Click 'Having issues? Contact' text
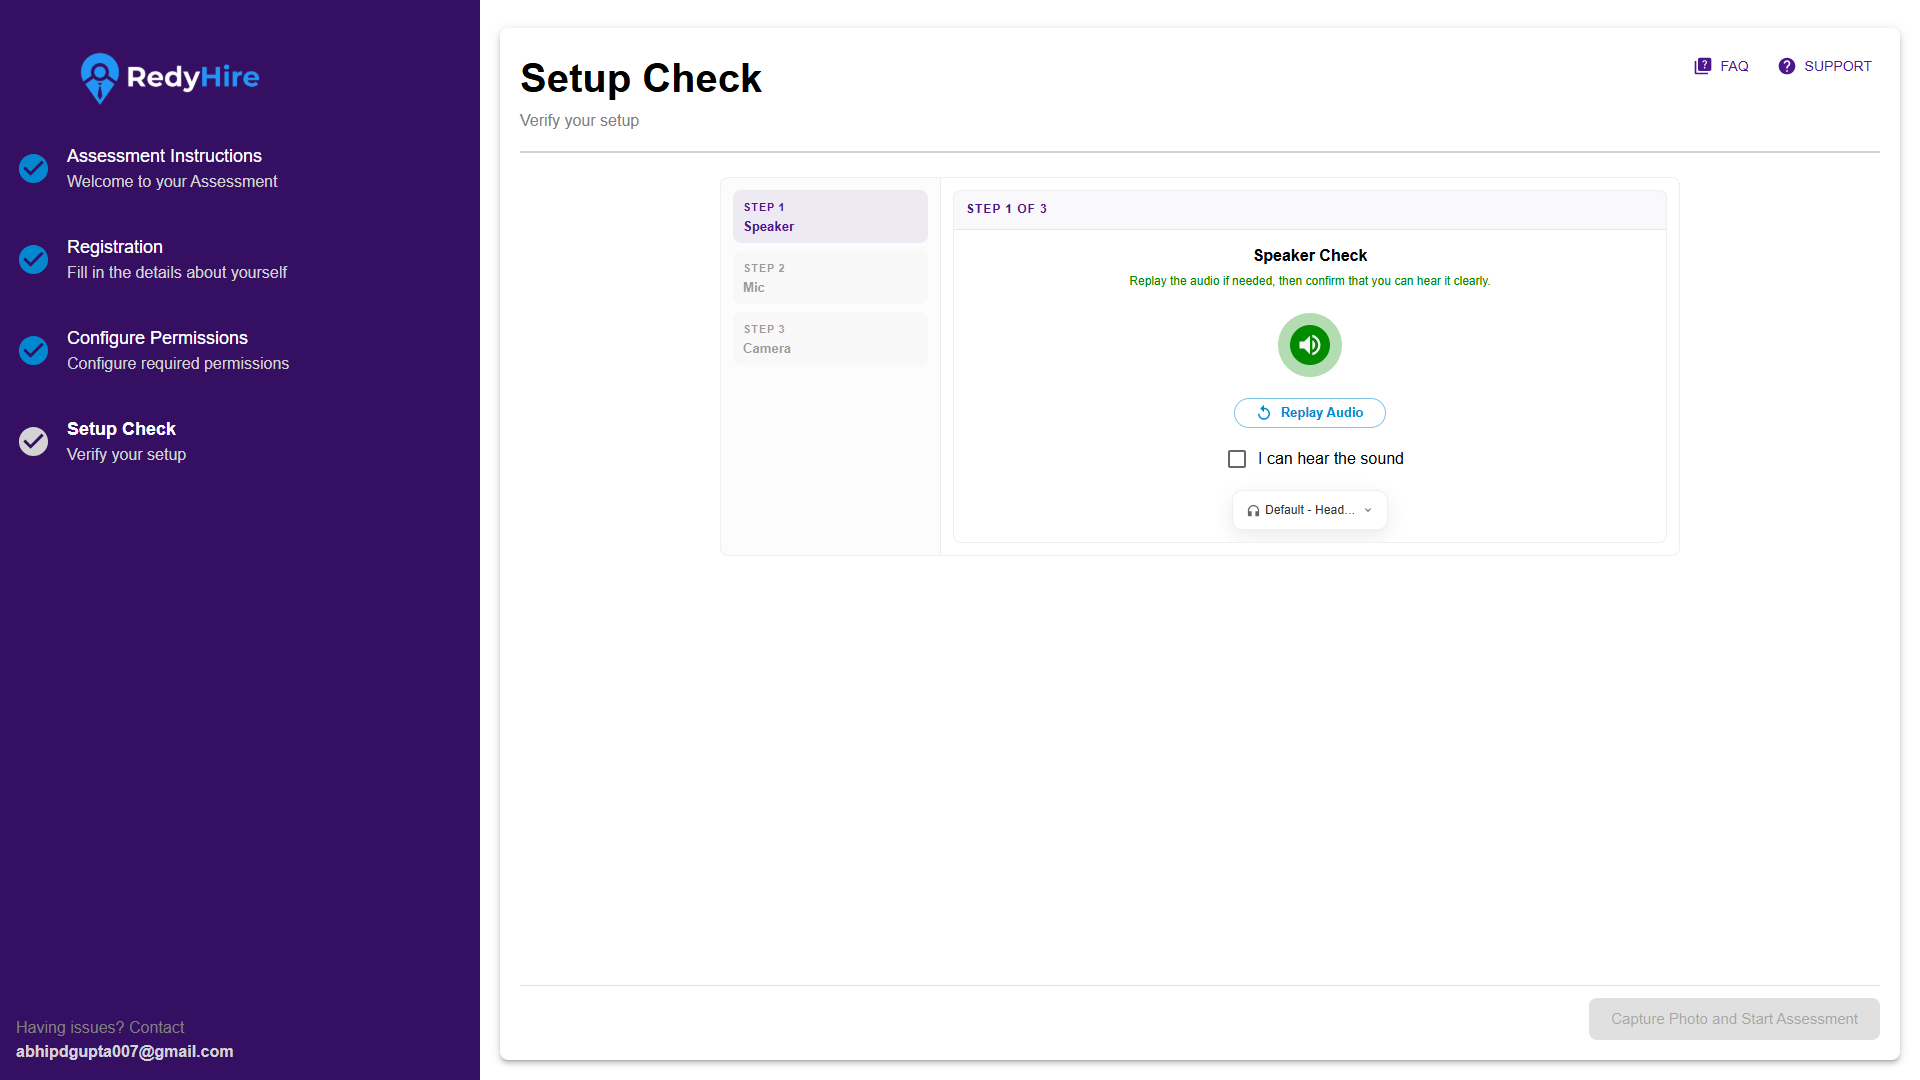This screenshot has height=1080, width=1920. (x=100, y=1028)
